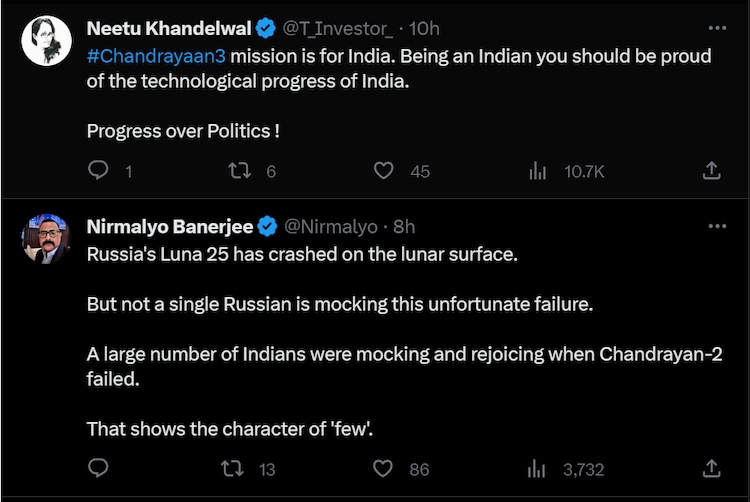This screenshot has width=750, height=502.
Task: Reply to Neetu Khandelwal's tweet
Action: point(98,171)
